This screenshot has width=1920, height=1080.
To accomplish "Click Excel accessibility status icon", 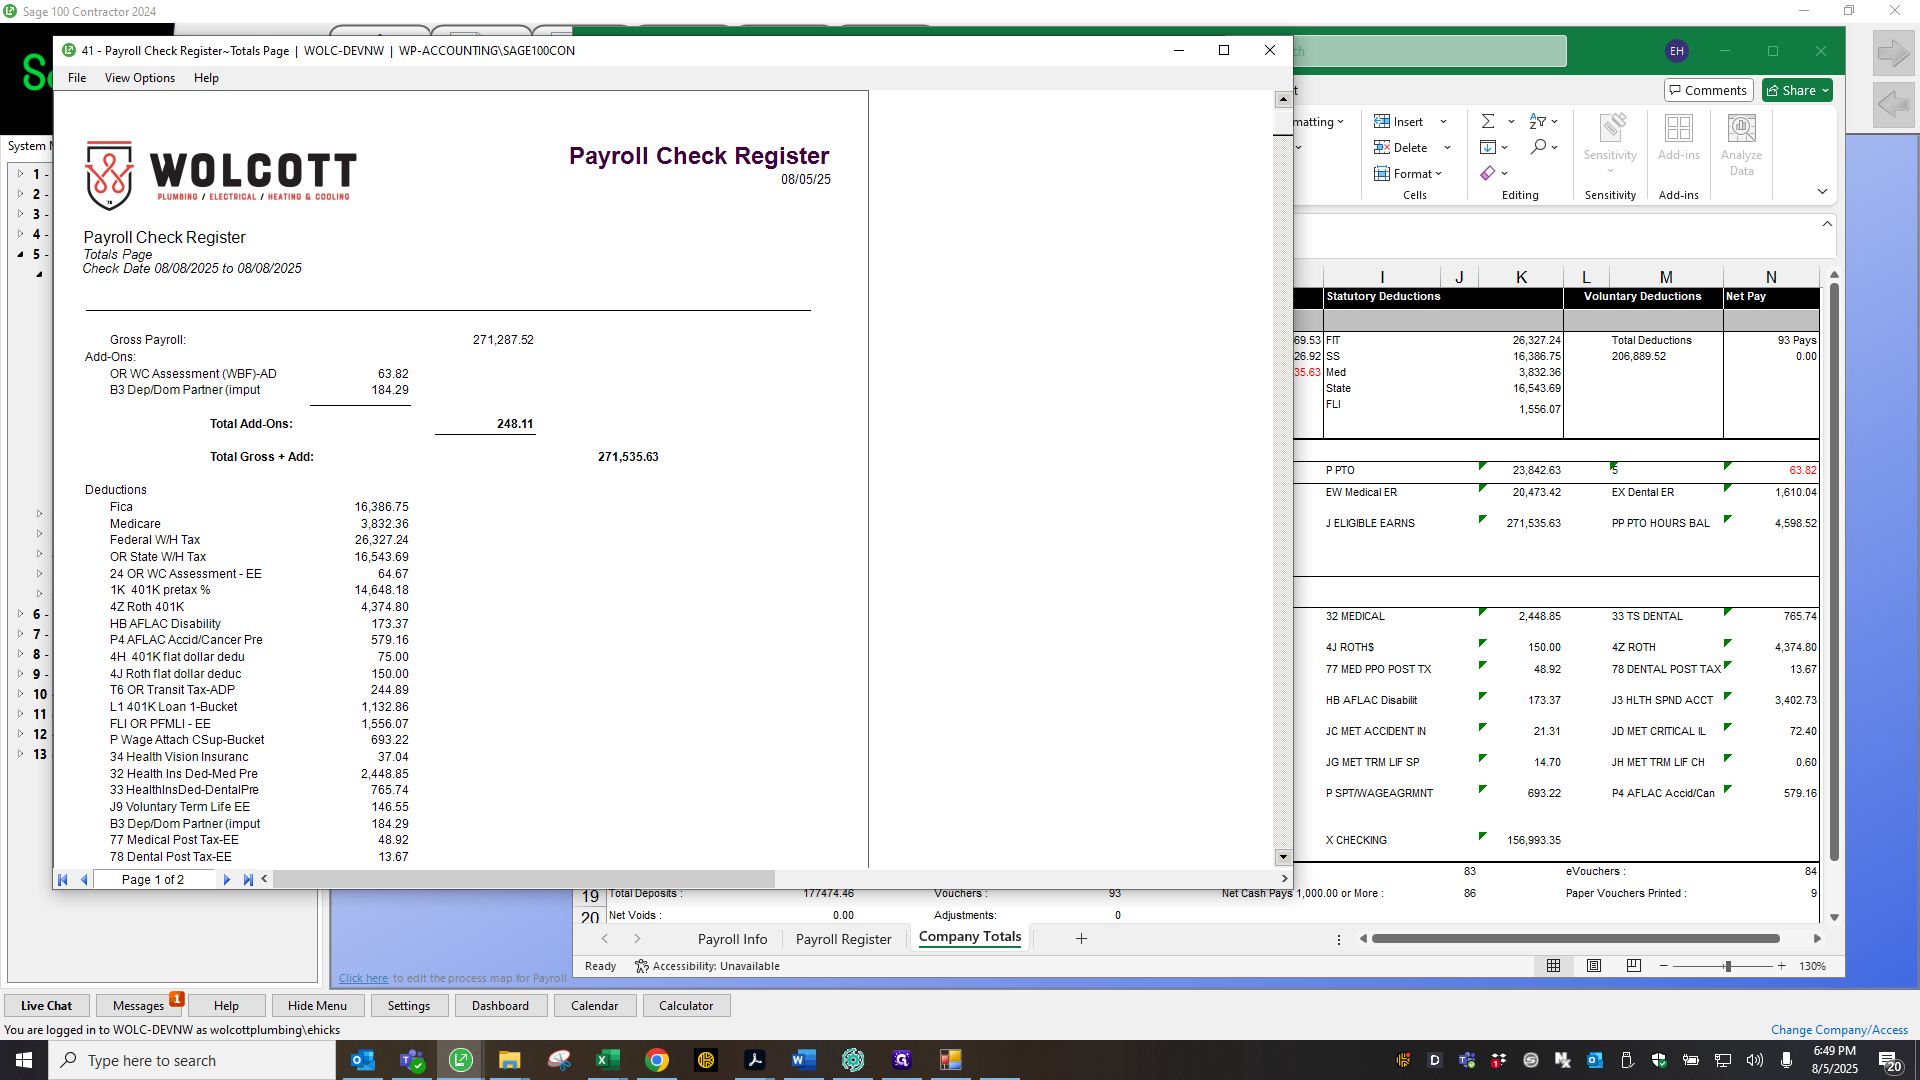I will (x=642, y=966).
